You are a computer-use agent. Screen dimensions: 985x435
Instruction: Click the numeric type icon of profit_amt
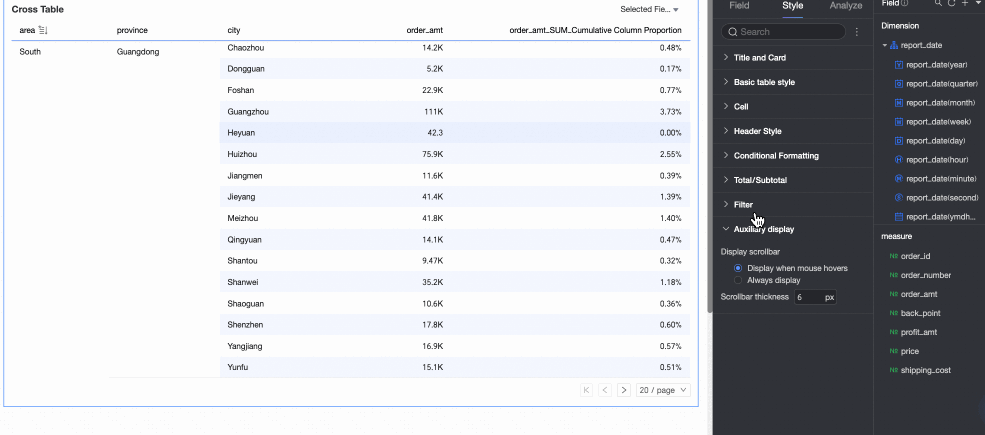893,332
